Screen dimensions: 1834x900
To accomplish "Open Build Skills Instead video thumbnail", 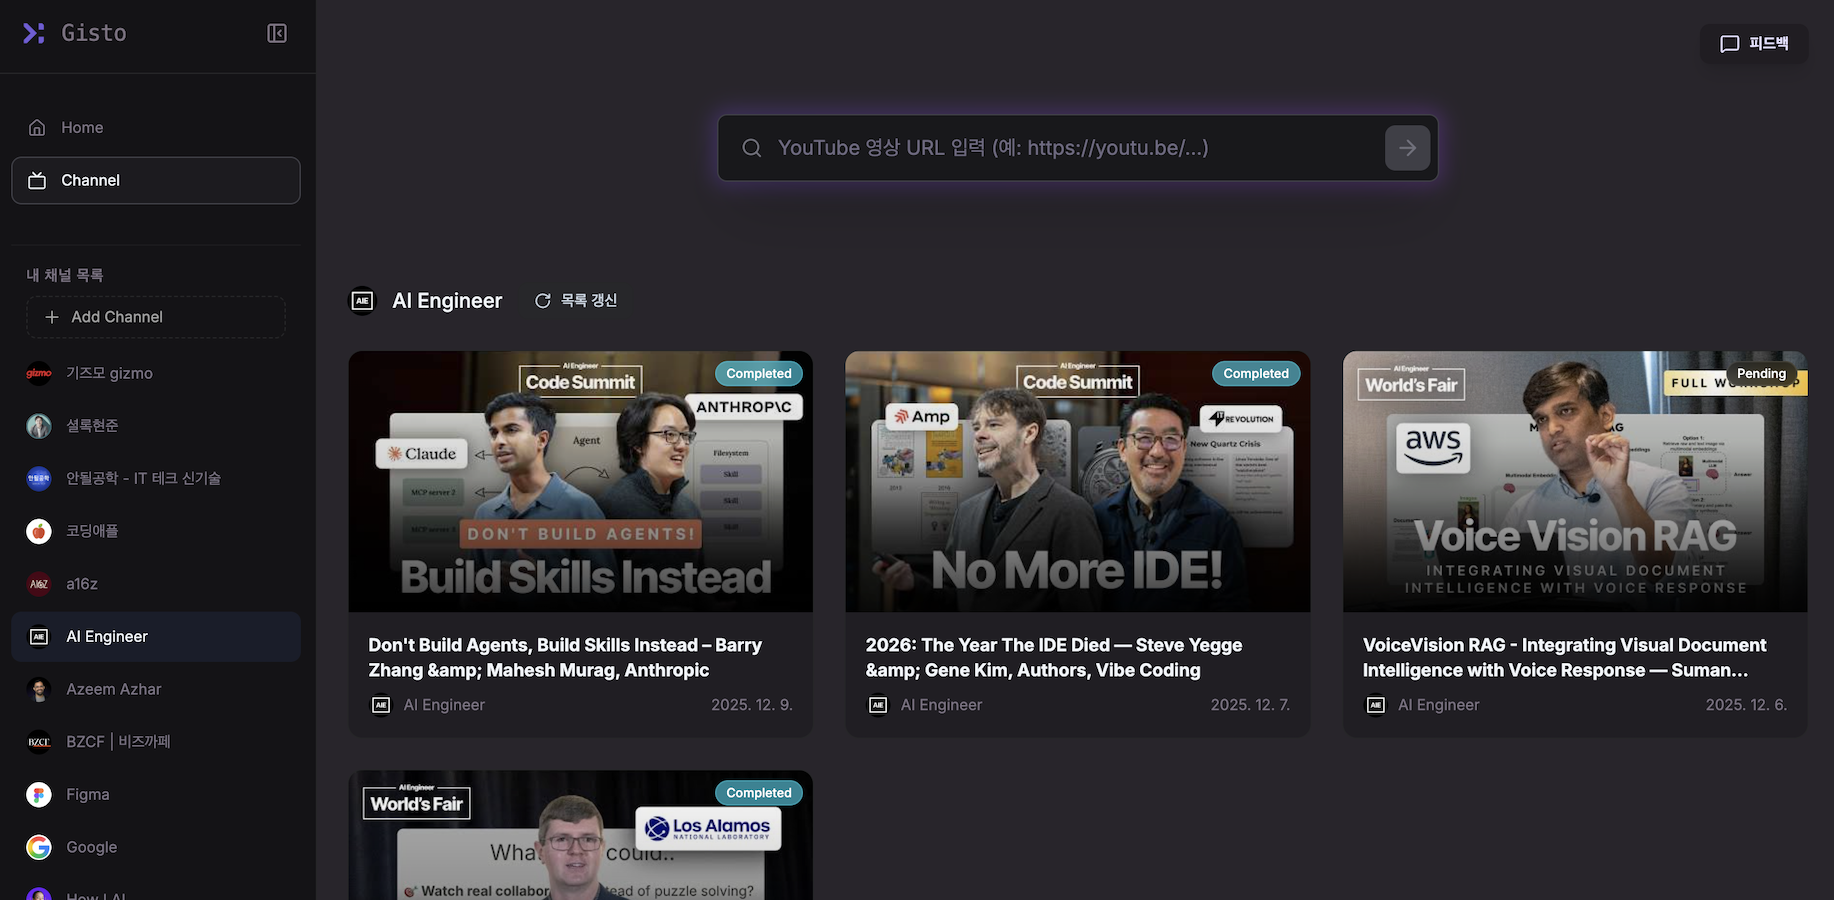I will [580, 481].
